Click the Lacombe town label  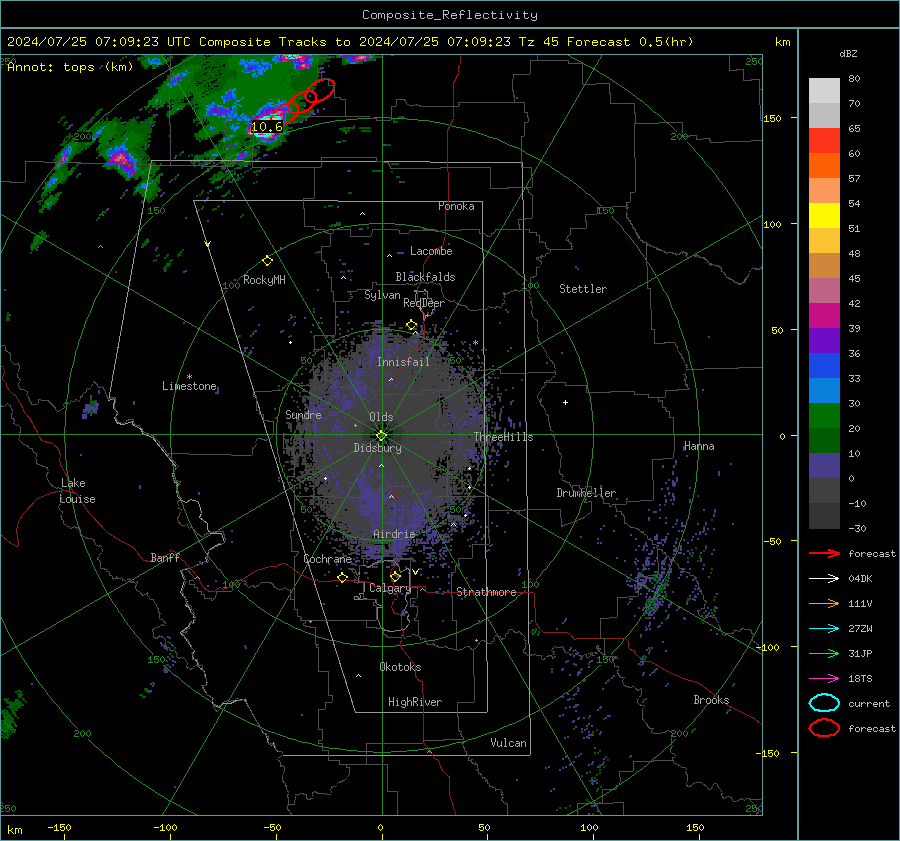point(431,251)
